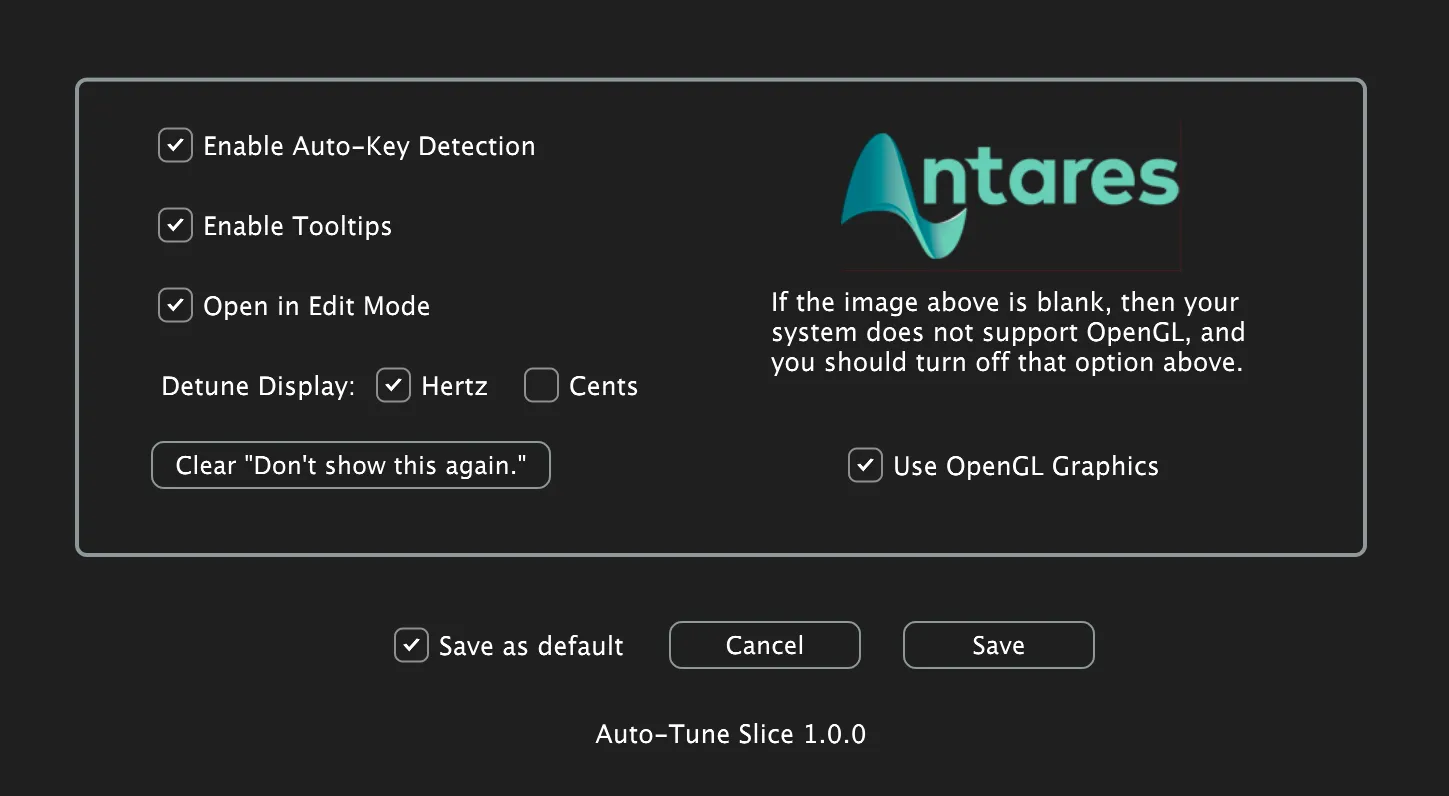Click the "Enable Tooltips" label text
Image resolution: width=1449 pixels, height=796 pixels.
[x=297, y=226]
